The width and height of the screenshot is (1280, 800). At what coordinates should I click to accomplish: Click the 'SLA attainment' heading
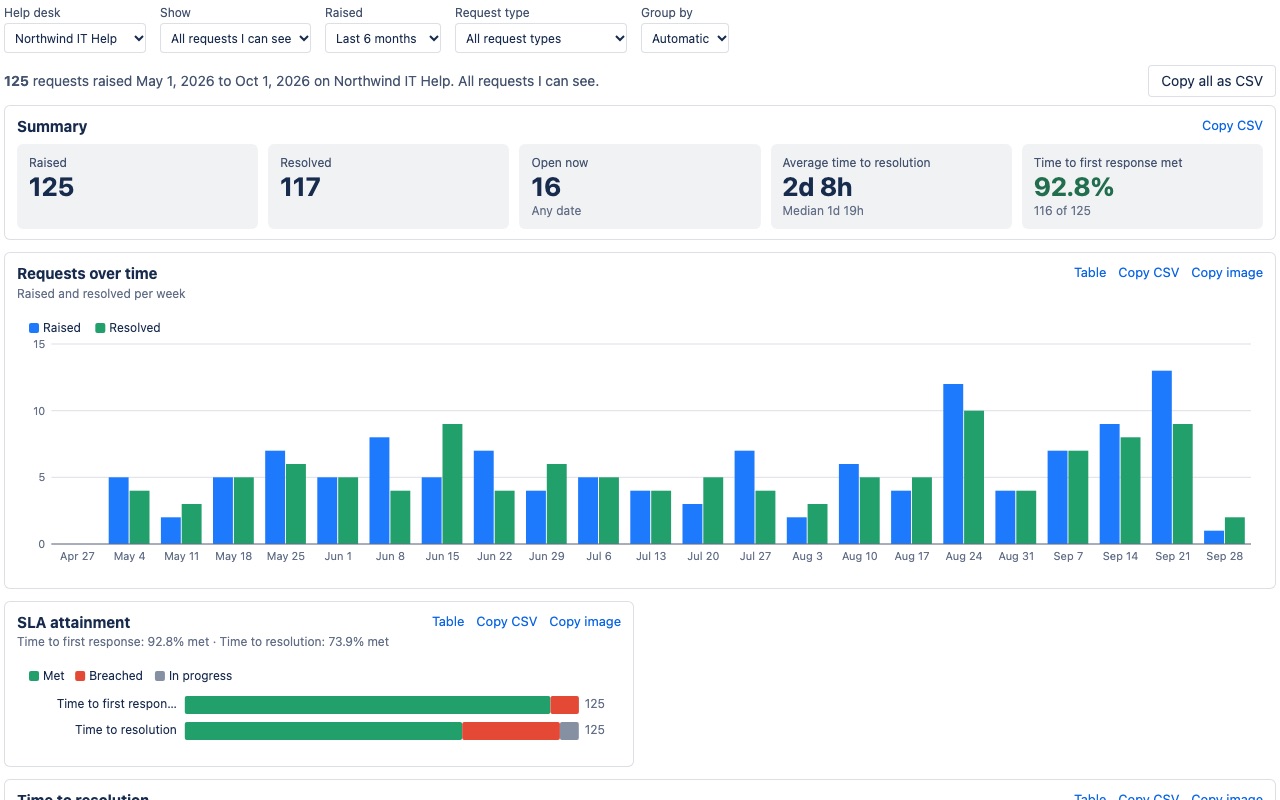74,622
